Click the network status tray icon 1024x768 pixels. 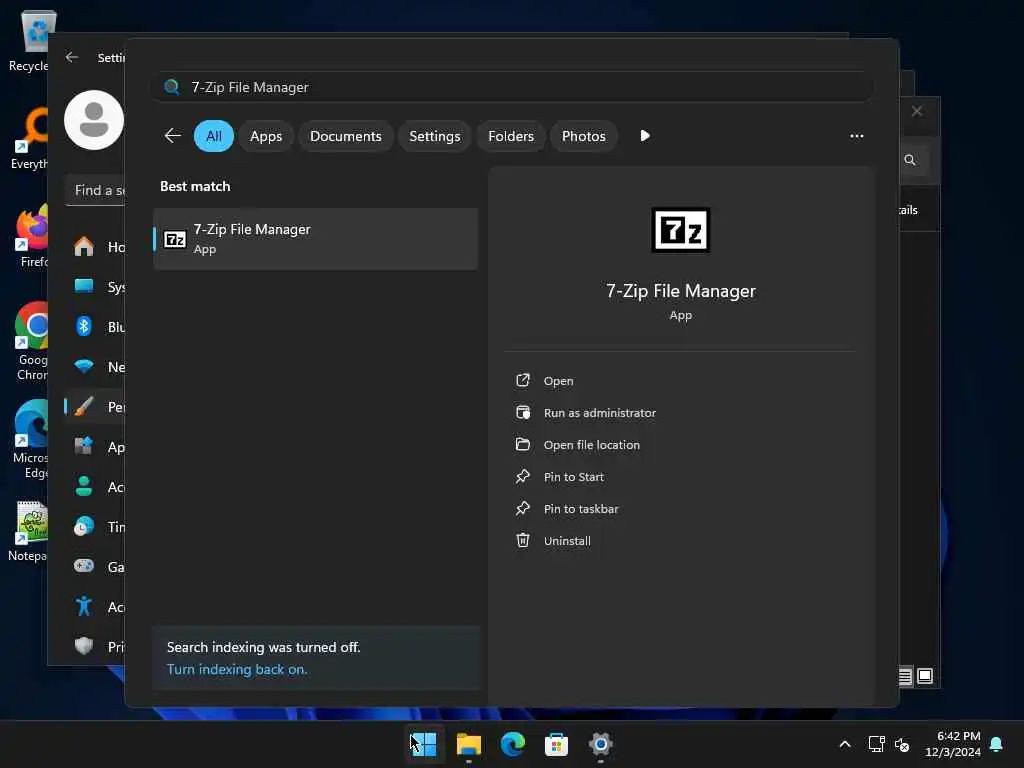point(876,744)
